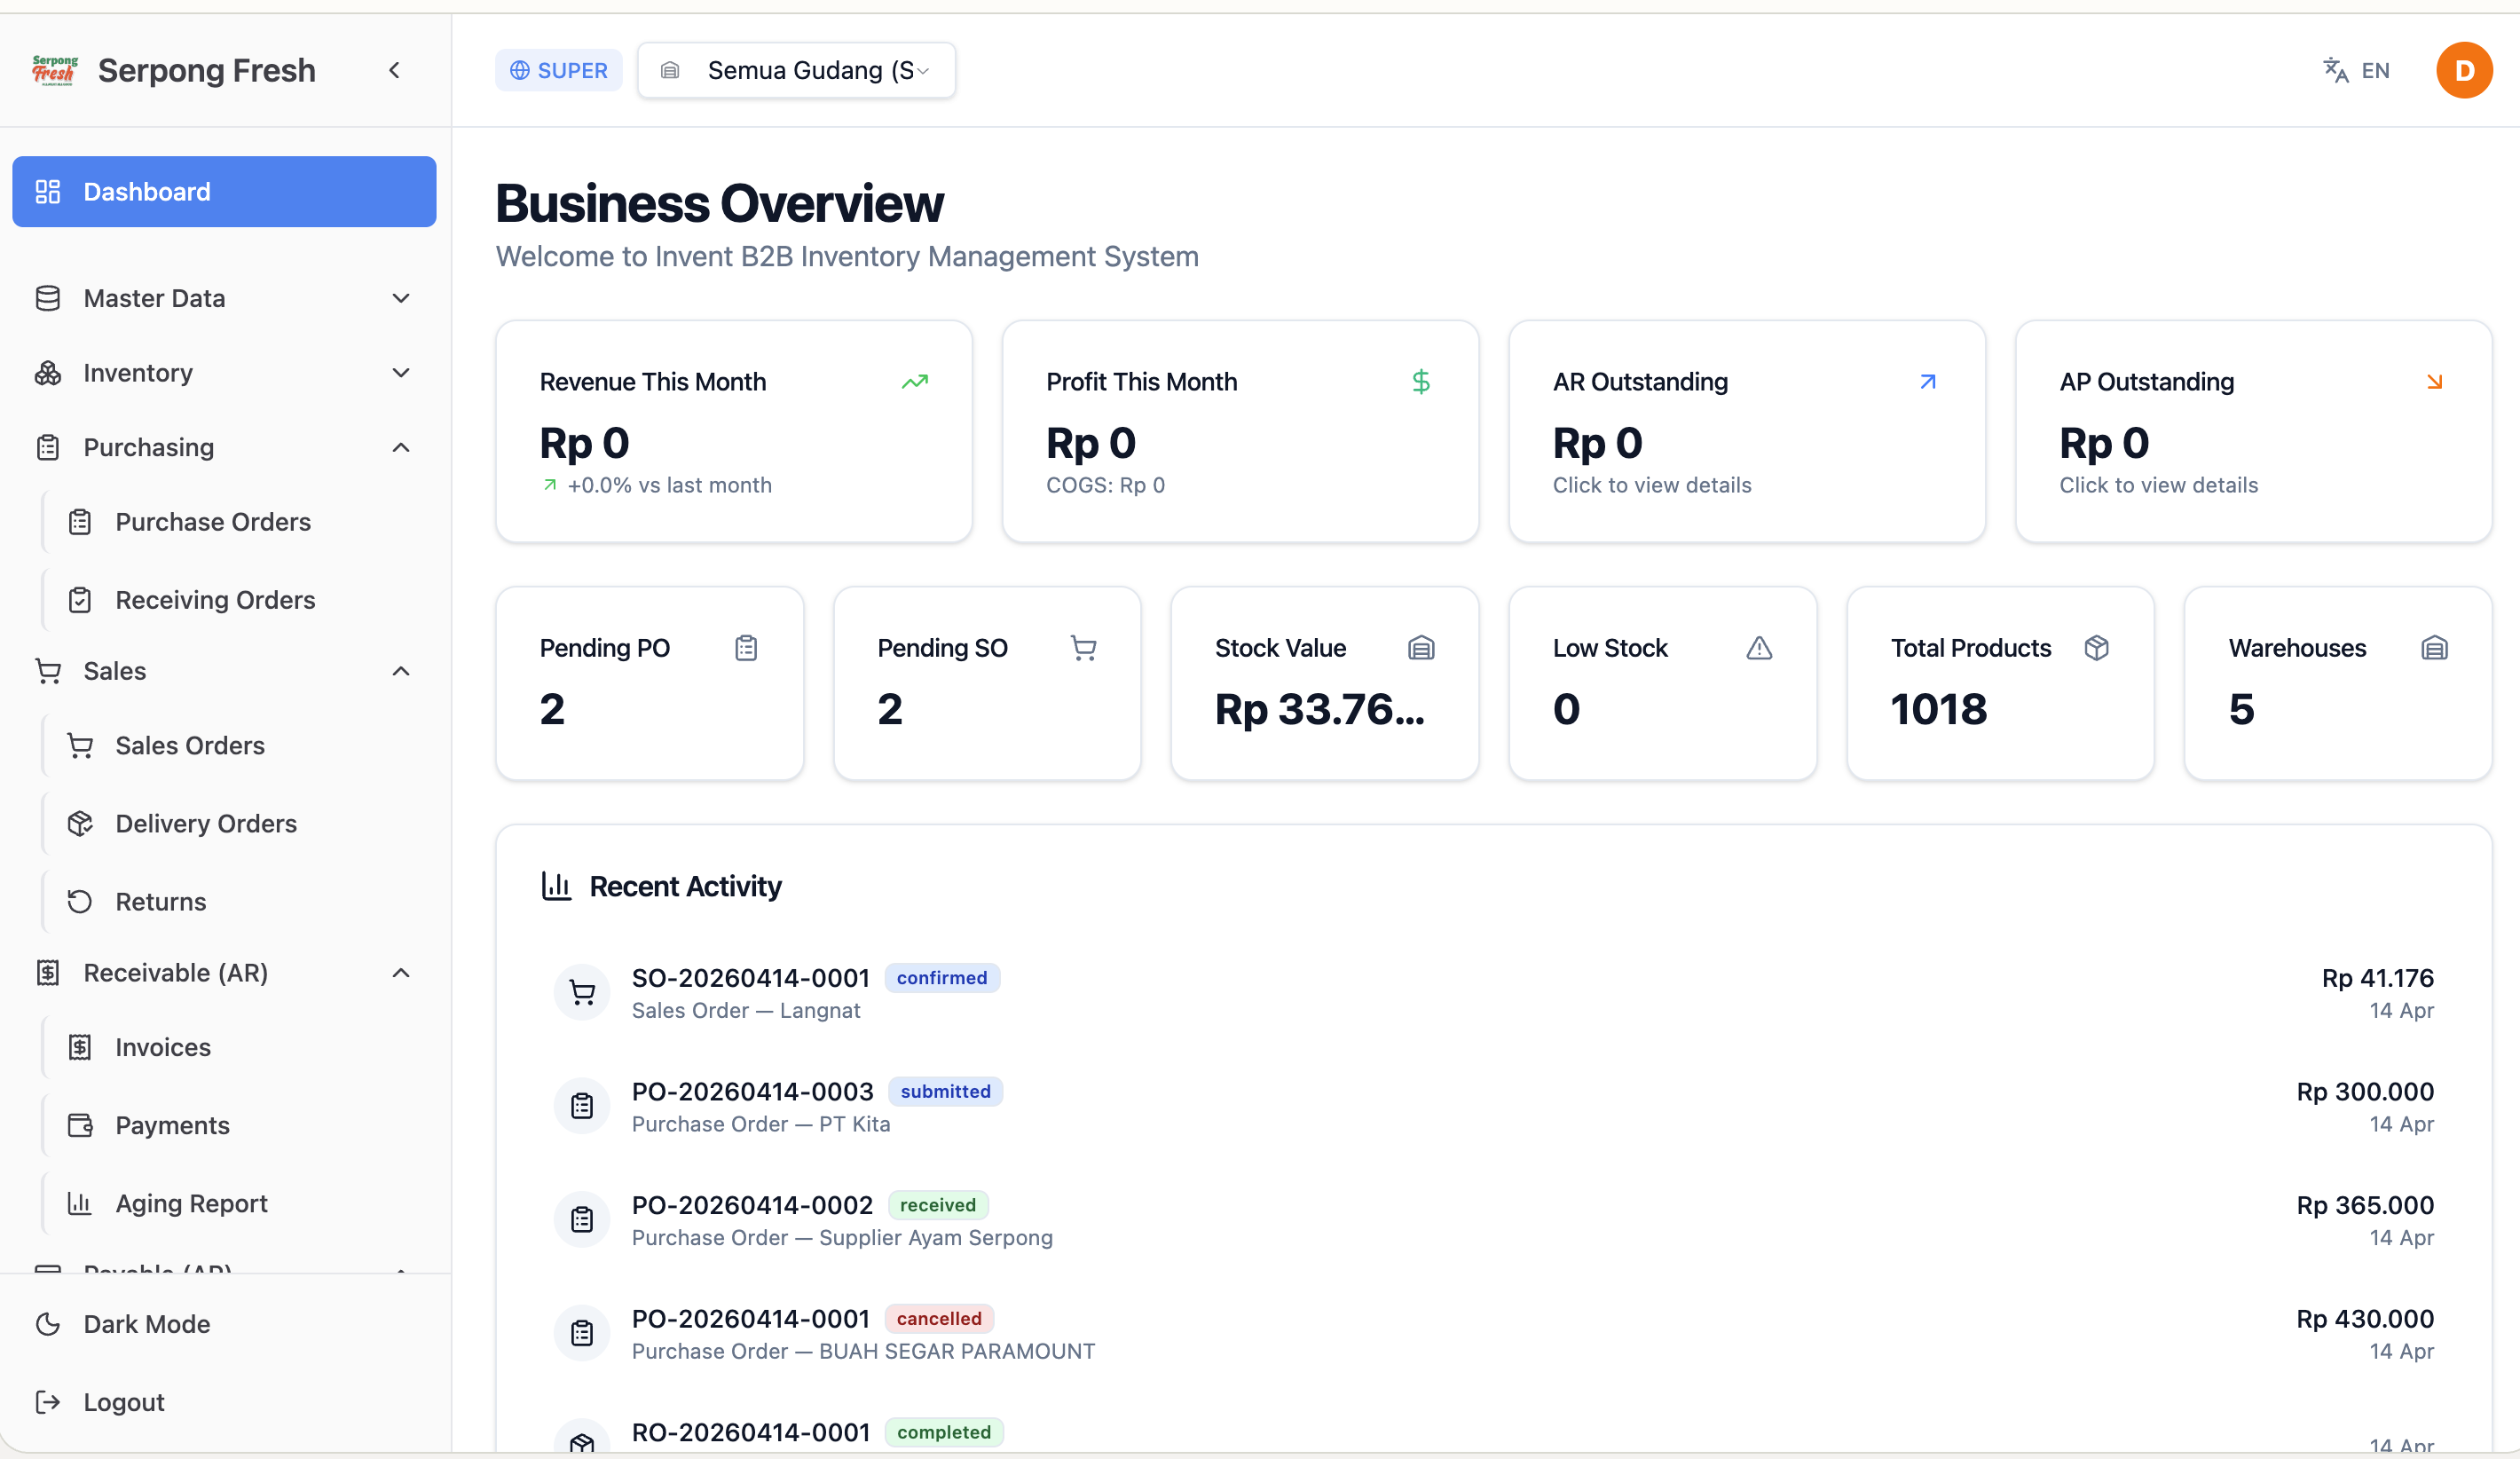Click the Low Stock warning triangle icon
2520x1459 pixels.
pyautogui.click(x=1759, y=648)
